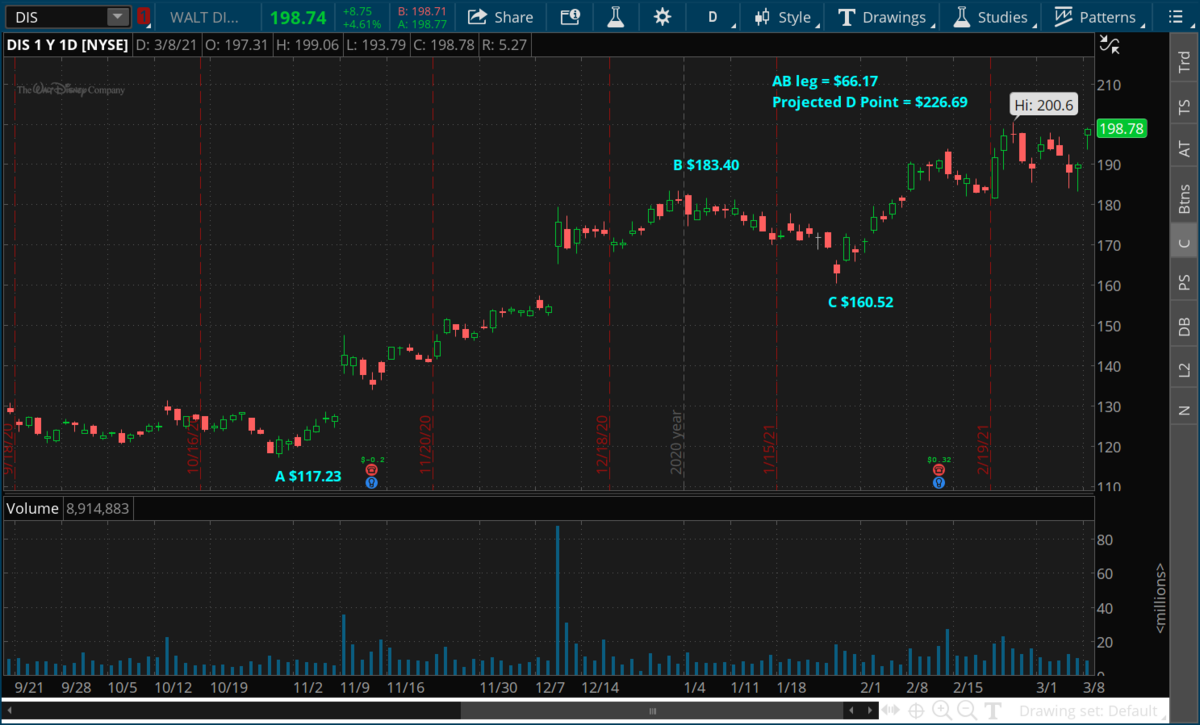Open the N side tab
The height and width of the screenshot is (725, 1200).
[x=1185, y=410]
